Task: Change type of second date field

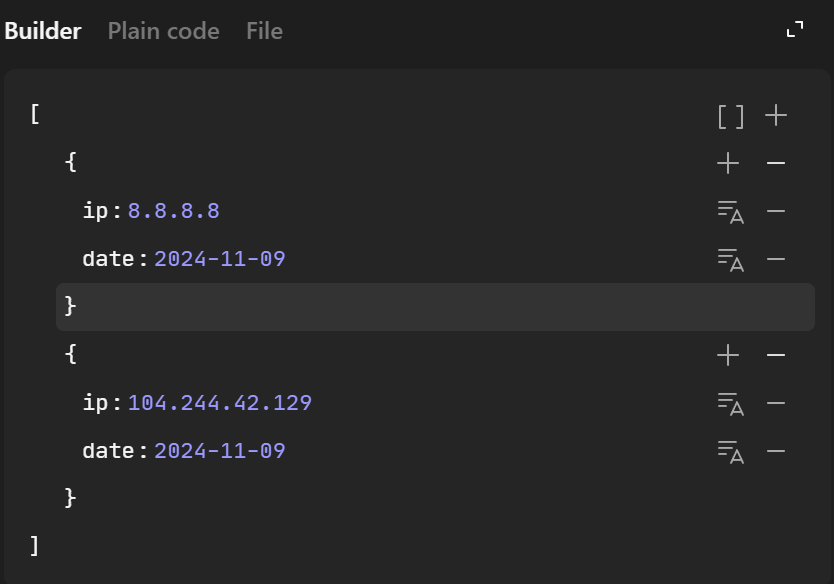Action: point(731,451)
